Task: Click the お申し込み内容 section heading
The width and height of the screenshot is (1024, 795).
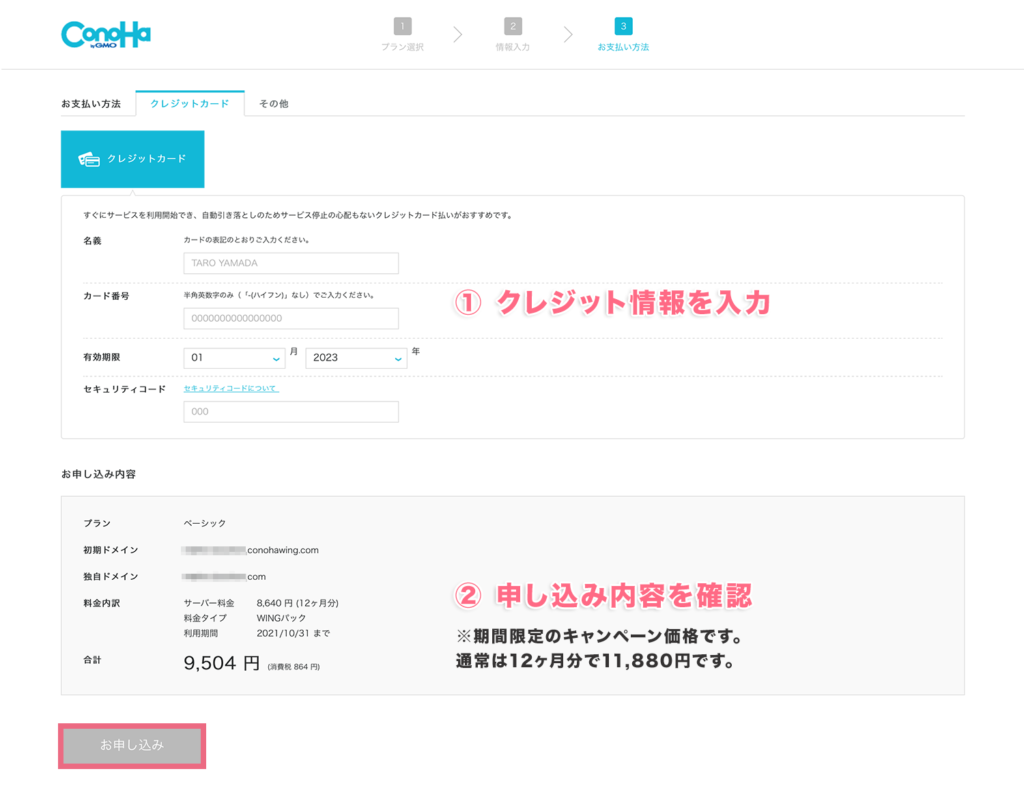Action: tap(99, 474)
